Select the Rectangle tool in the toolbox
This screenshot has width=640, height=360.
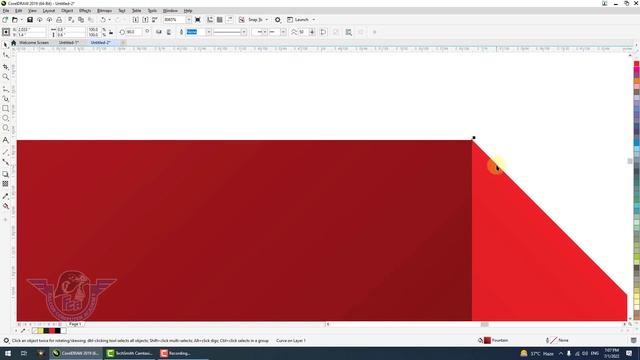coord(6,109)
